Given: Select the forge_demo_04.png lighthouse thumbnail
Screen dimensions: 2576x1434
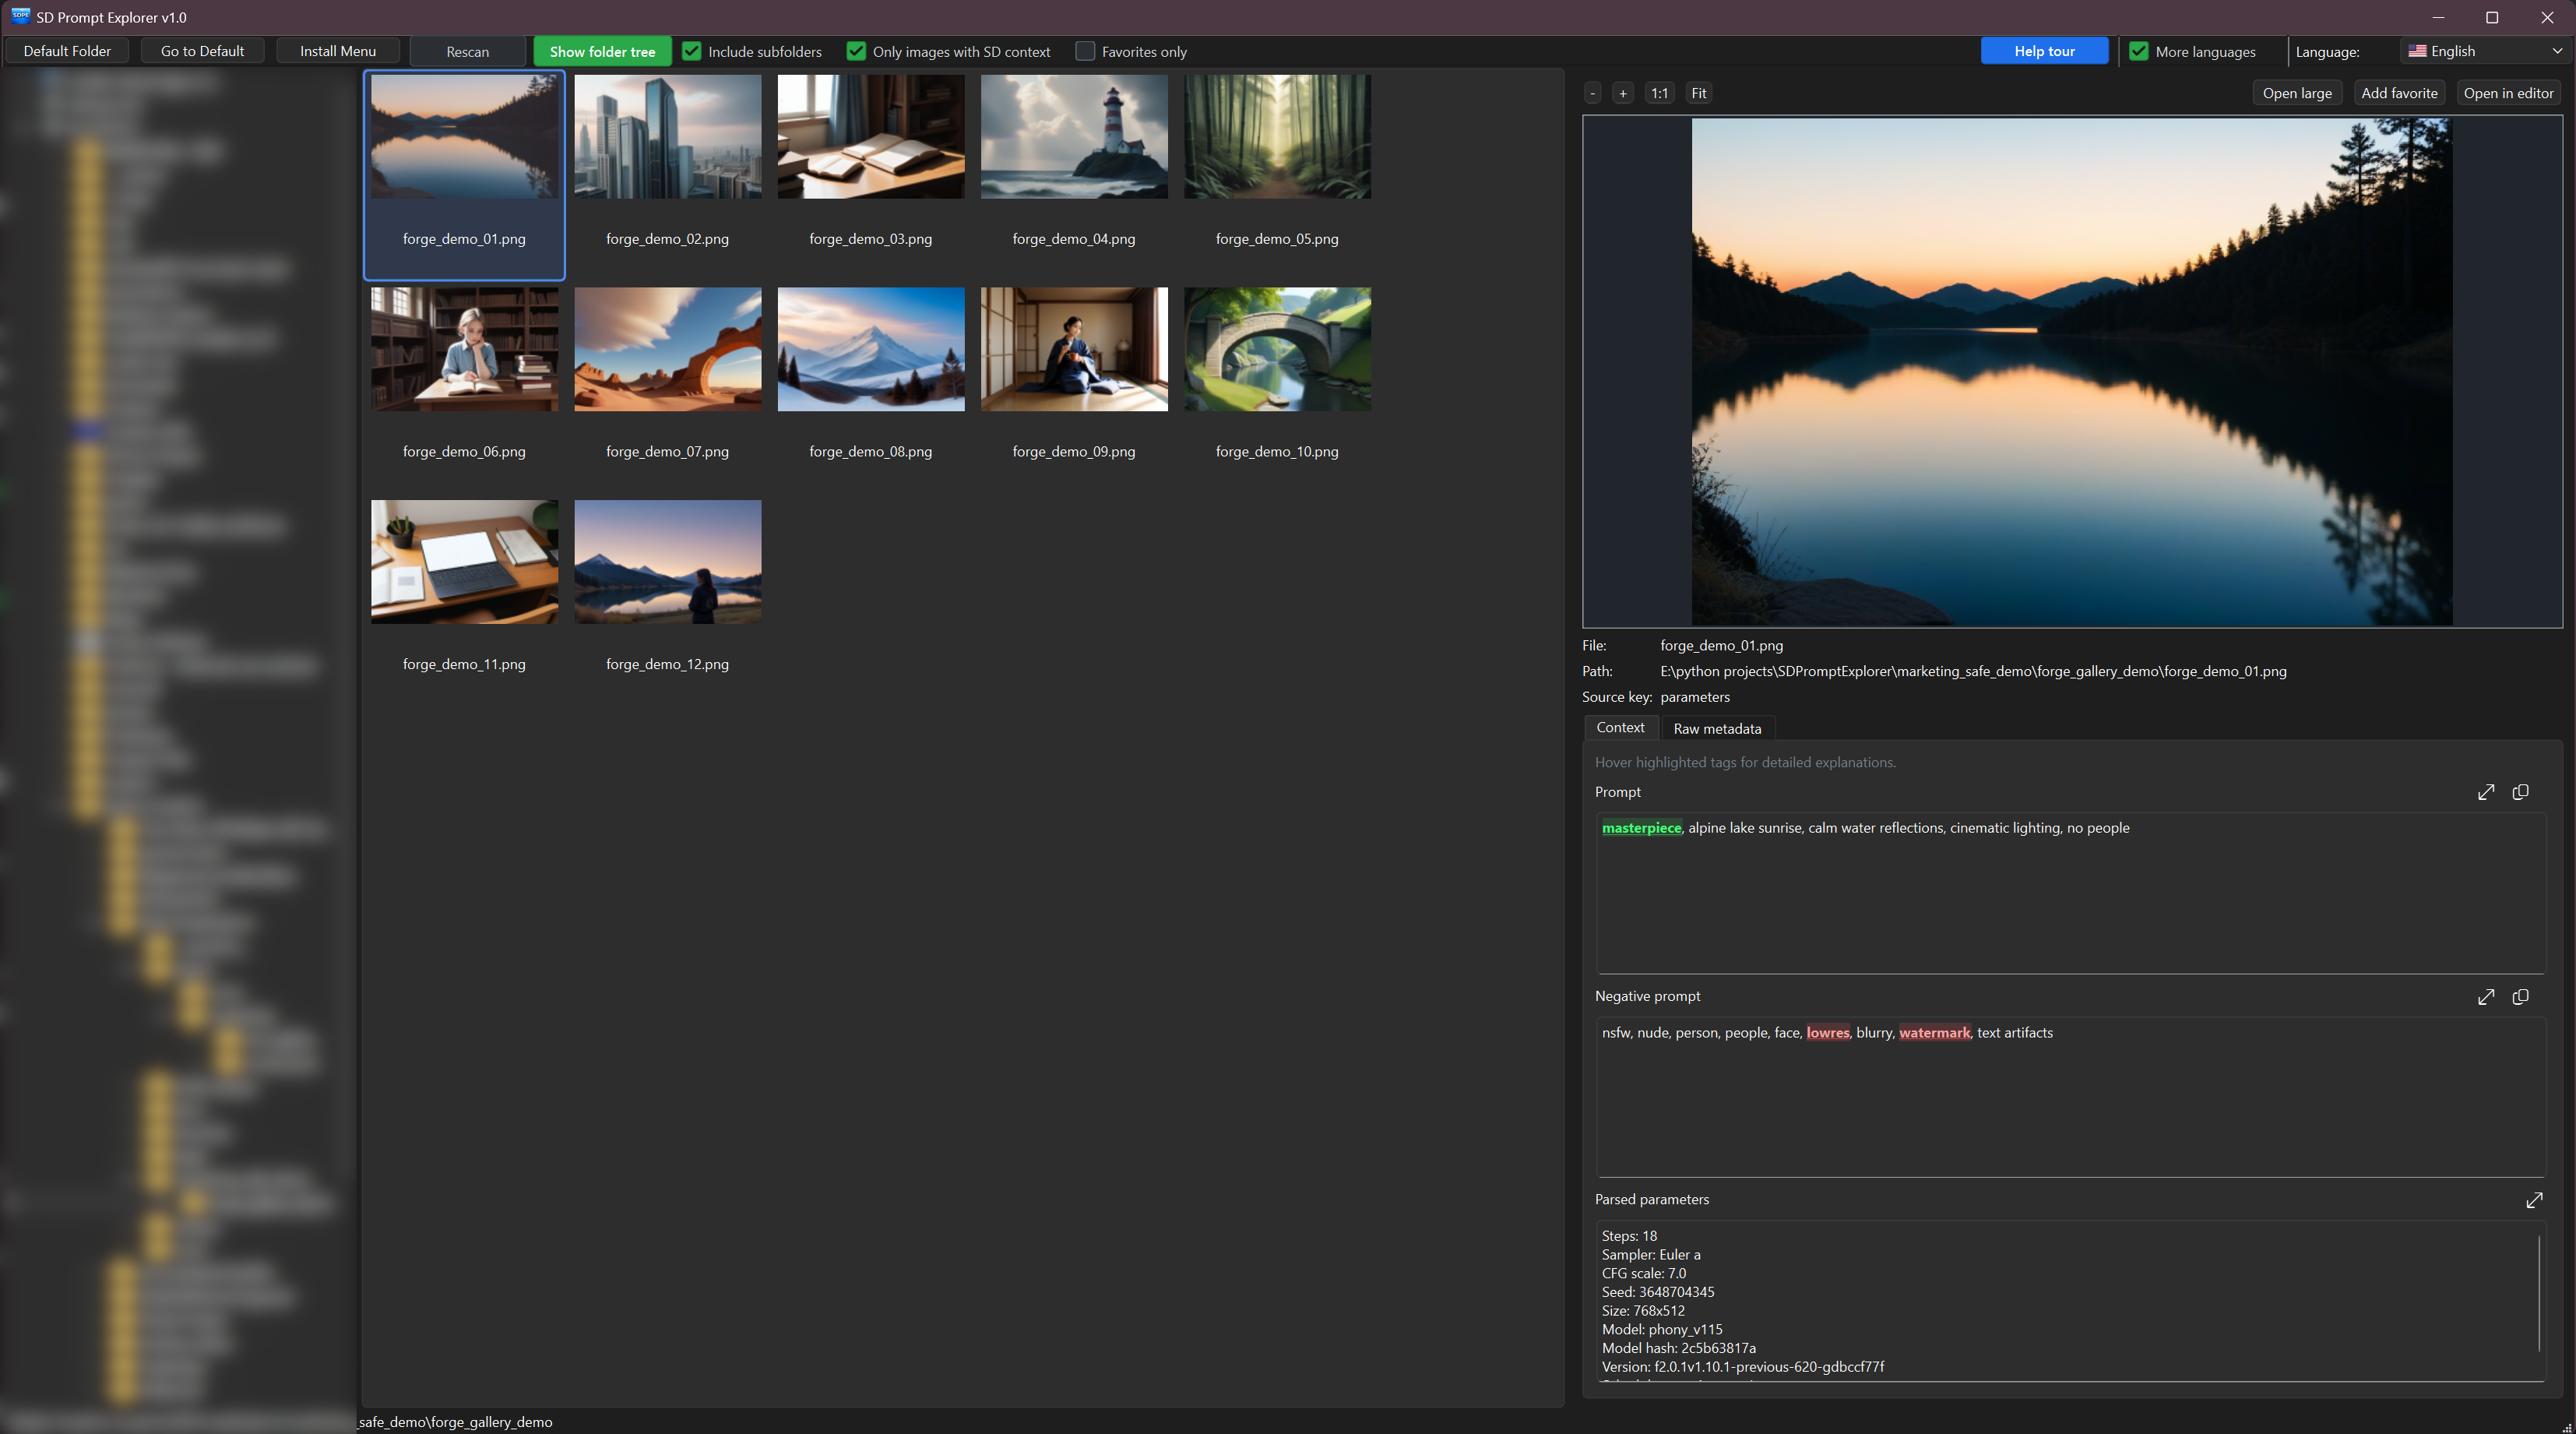Looking at the screenshot, I should click(1073, 137).
